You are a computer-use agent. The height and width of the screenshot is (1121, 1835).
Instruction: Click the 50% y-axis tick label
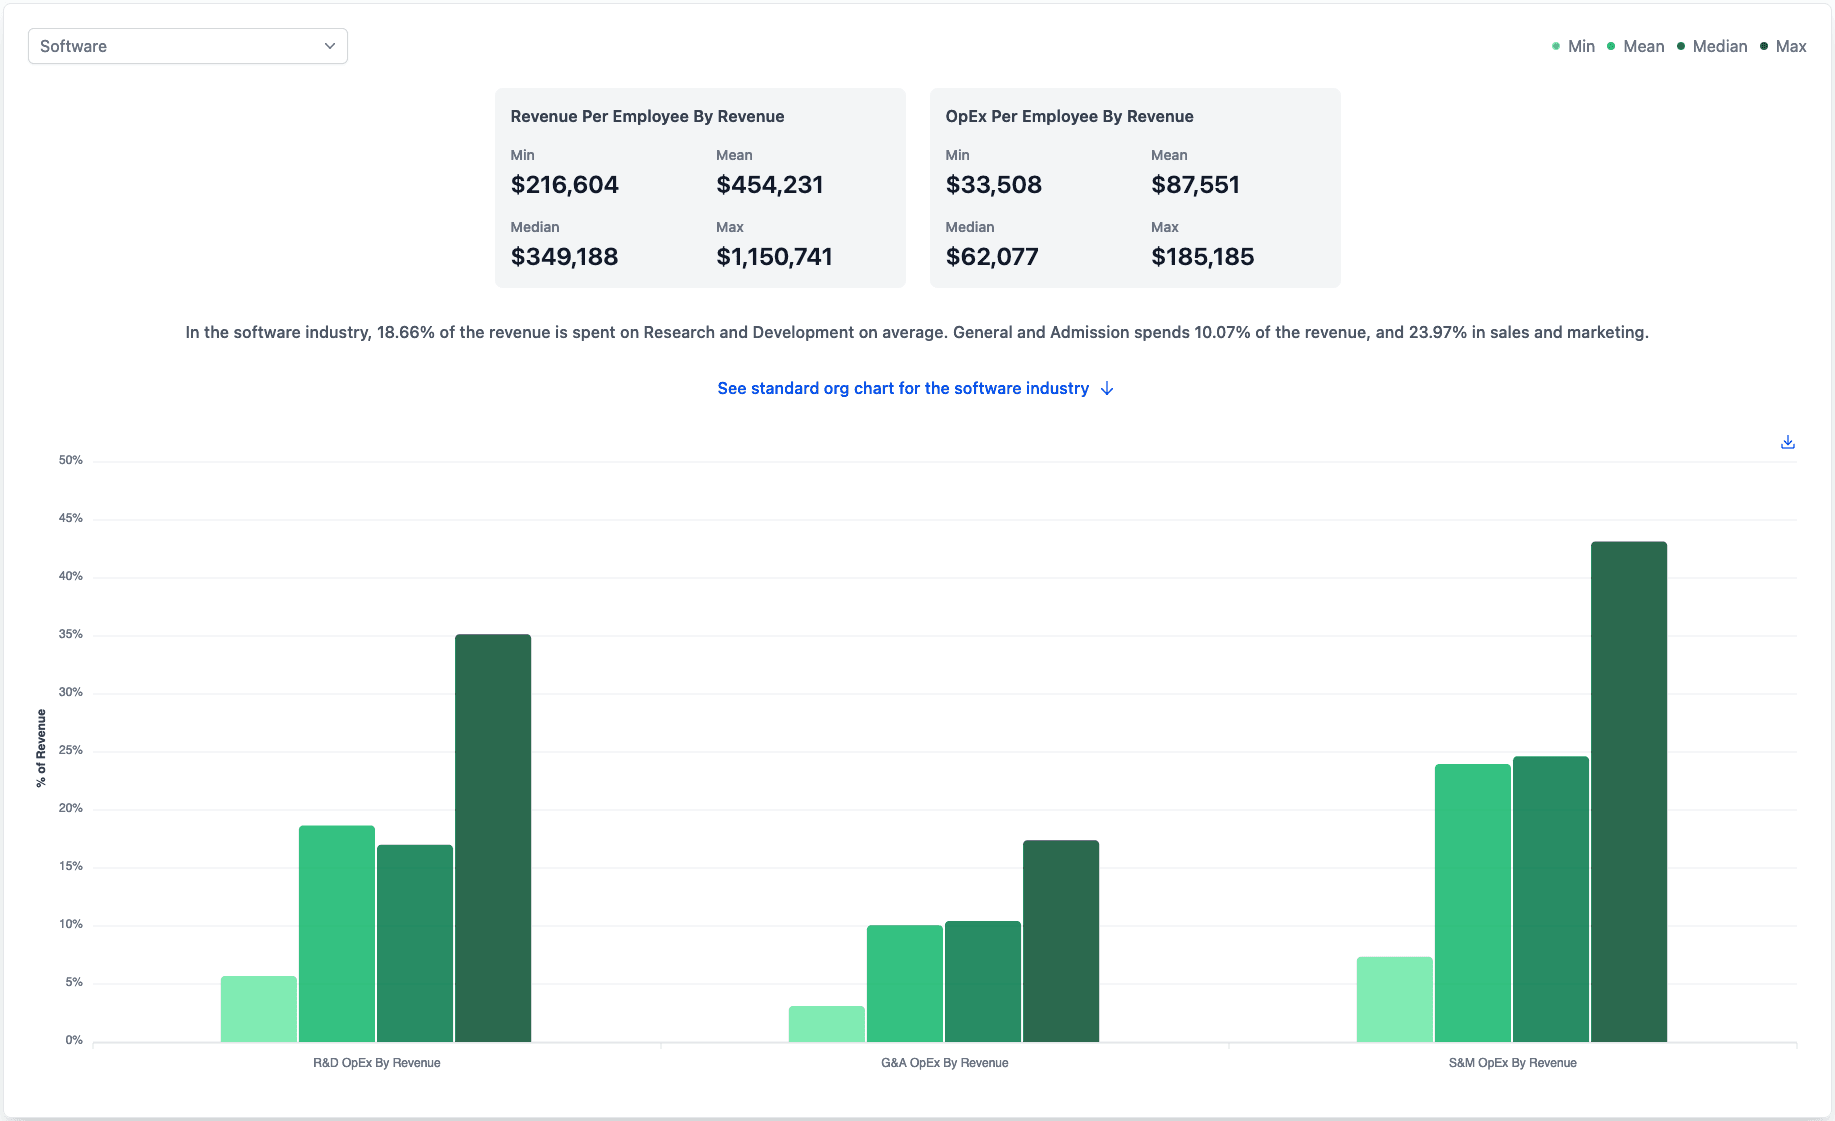tap(71, 460)
